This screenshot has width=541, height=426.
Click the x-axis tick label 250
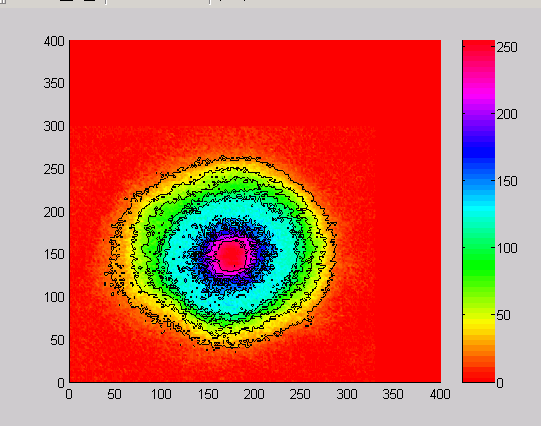[x=300, y=394]
